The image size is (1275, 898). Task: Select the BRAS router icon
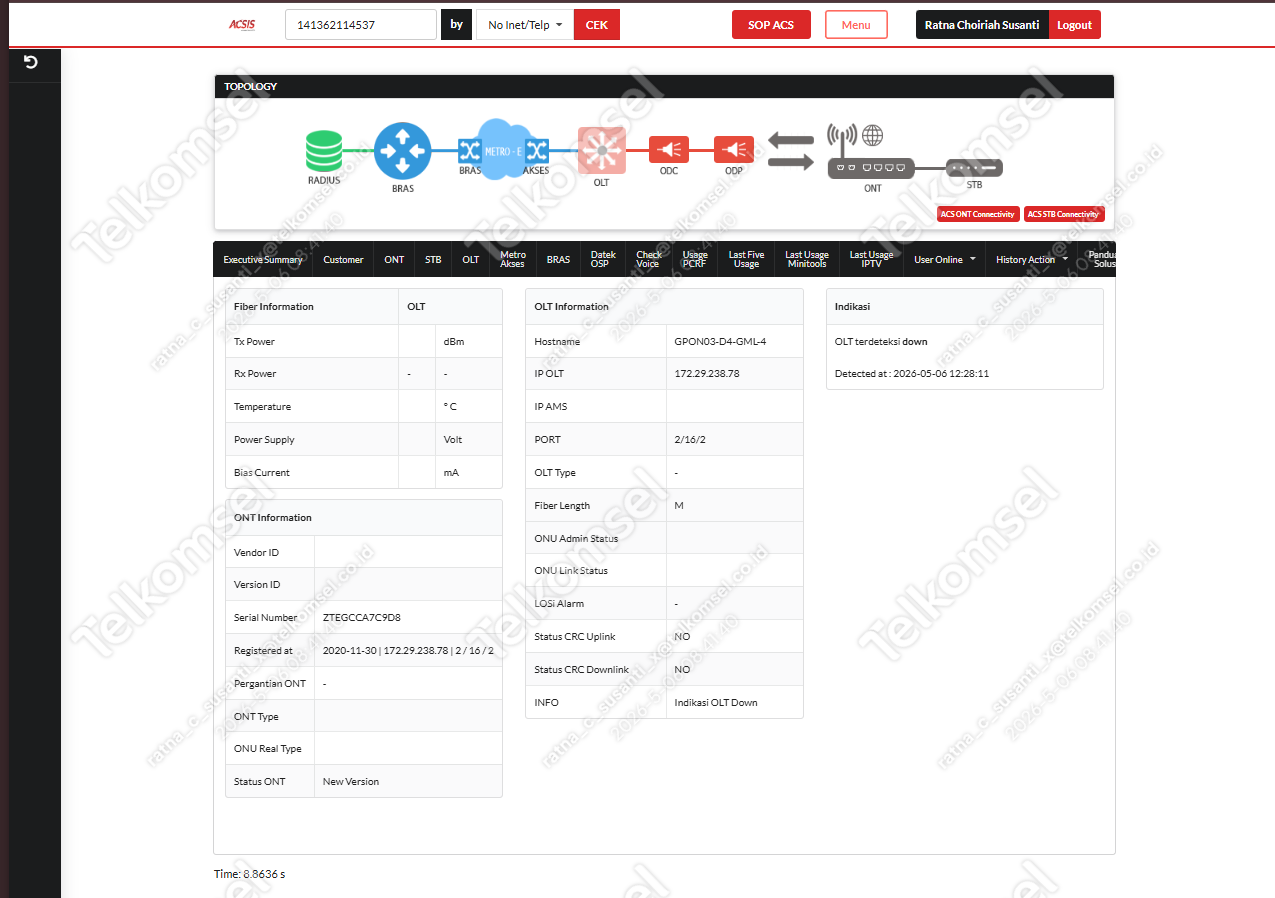402,151
